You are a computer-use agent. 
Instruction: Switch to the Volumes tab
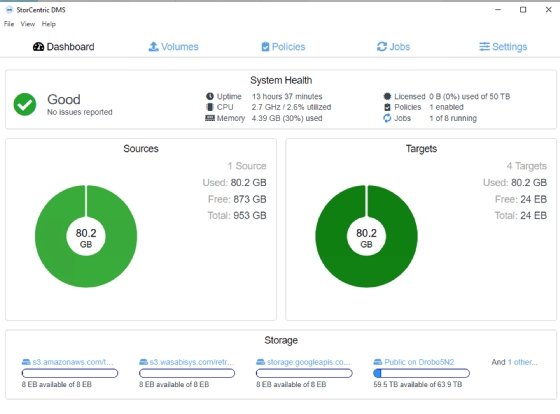coord(173,47)
